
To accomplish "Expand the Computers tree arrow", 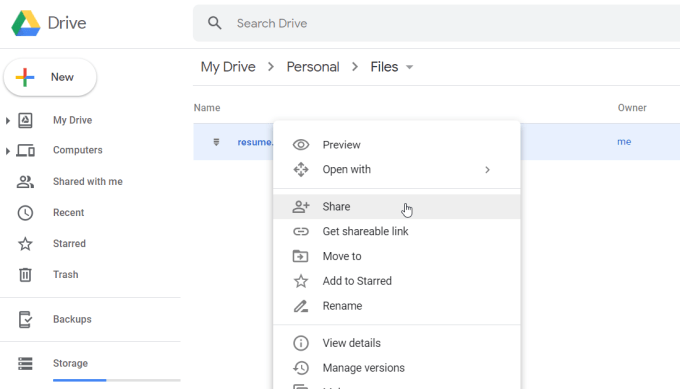I will pos(7,151).
